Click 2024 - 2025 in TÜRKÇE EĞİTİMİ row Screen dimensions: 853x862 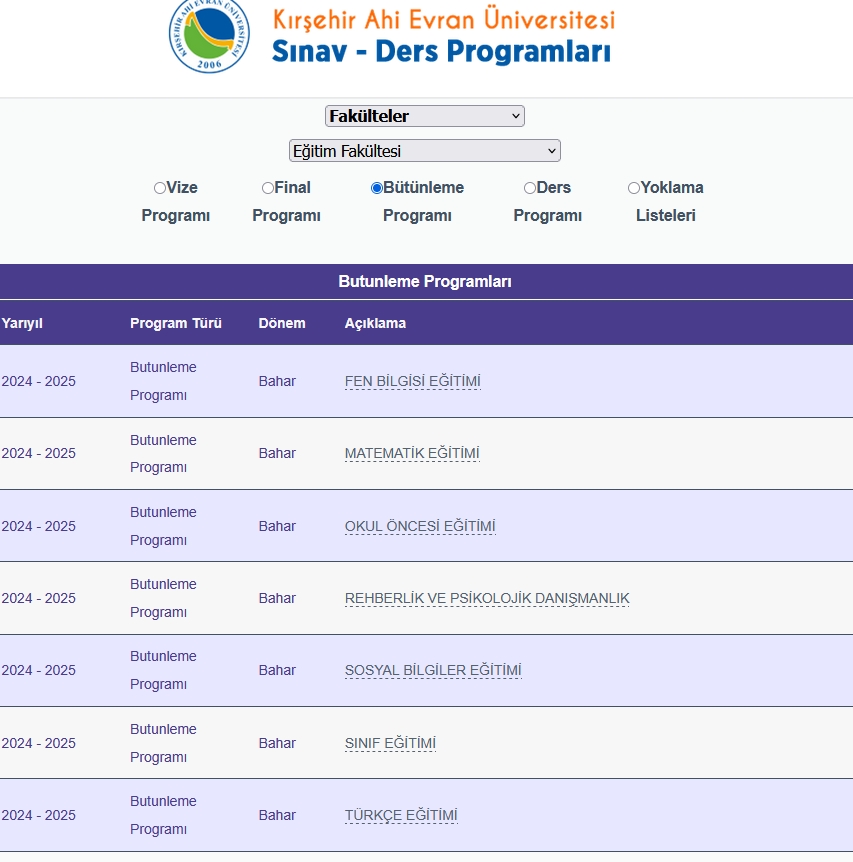pos(38,815)
